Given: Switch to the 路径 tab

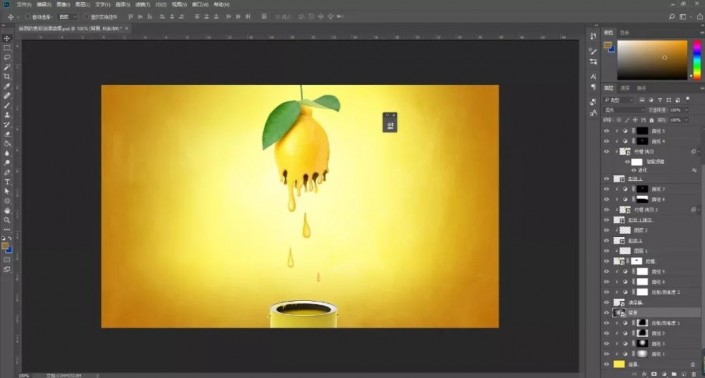Looking at the screenshot, I should (642, 88).
